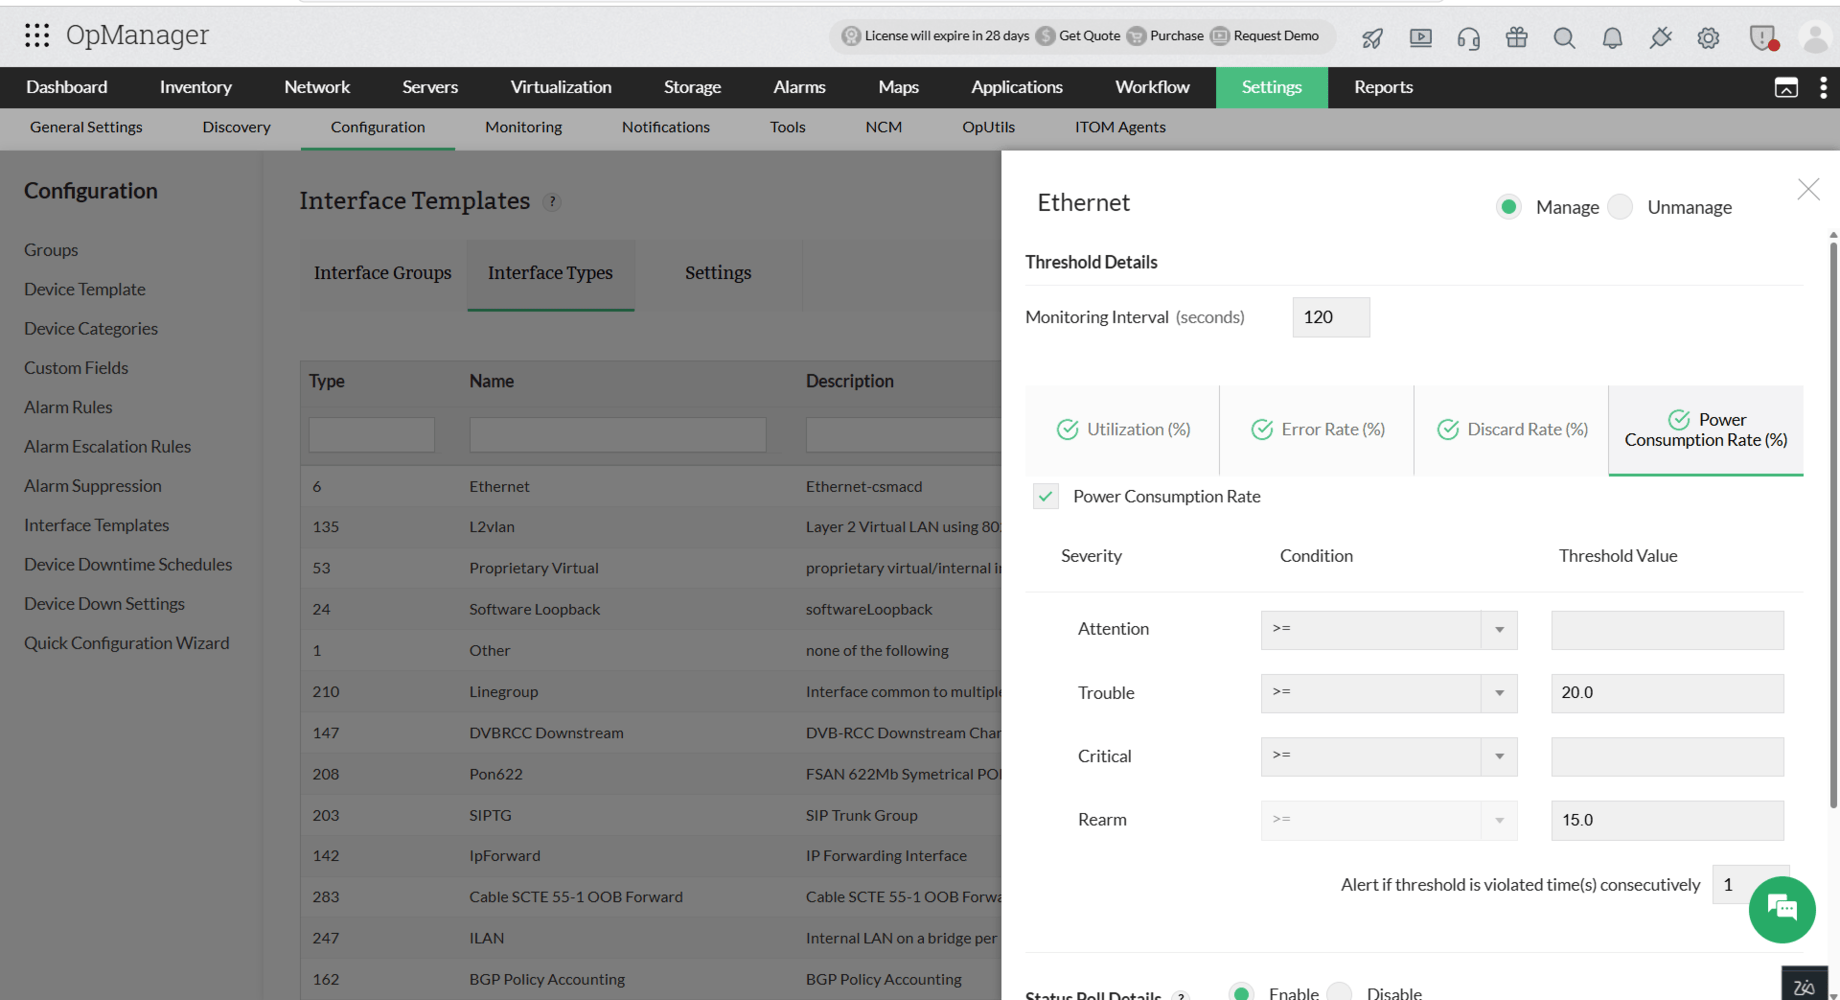Open the notifications bell icon
This screenshot has height=1000, width=1840.
tap(1612, 38)
